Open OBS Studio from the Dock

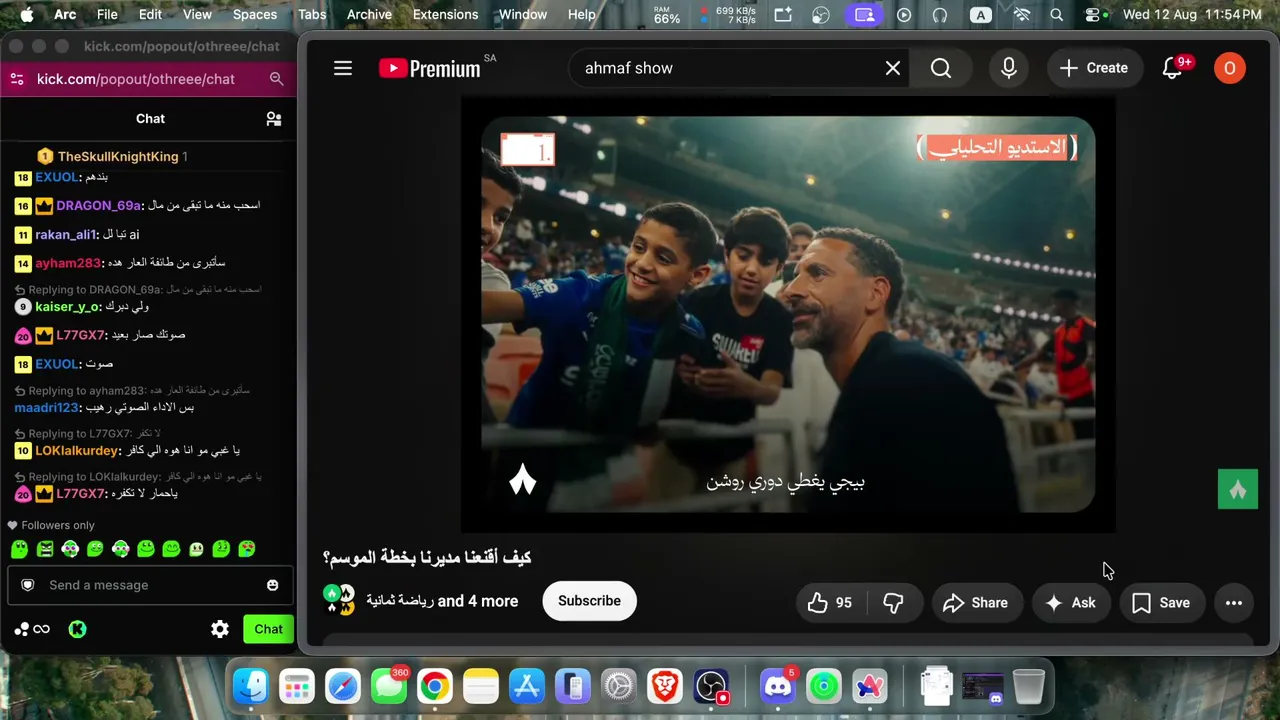pyautogui.click(x=711, y=686)
